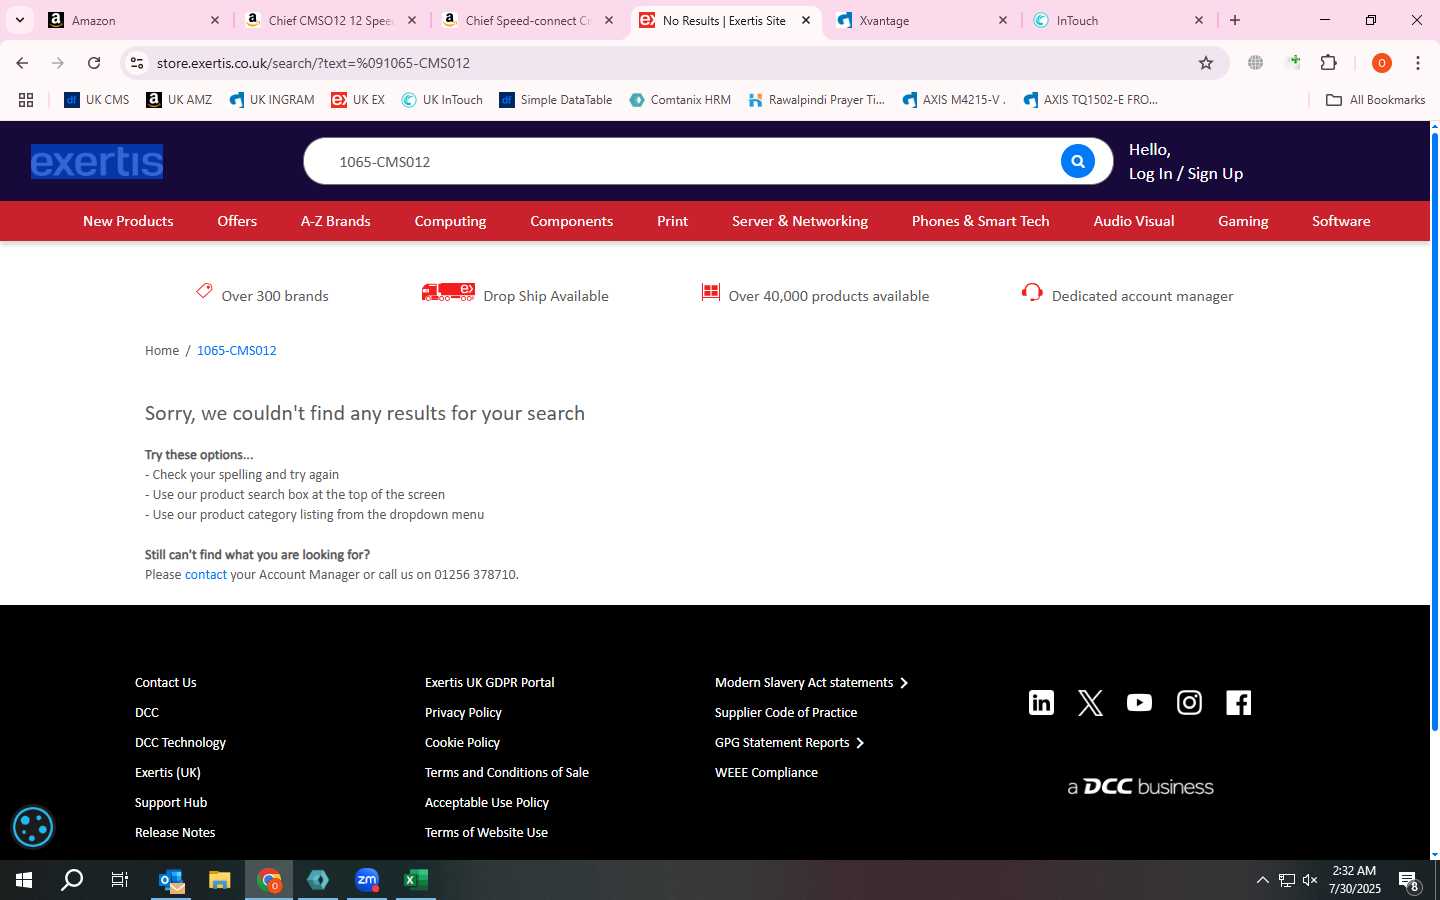
Task: Click the Home breadcrumb link
Action: [x=162, y=351]
